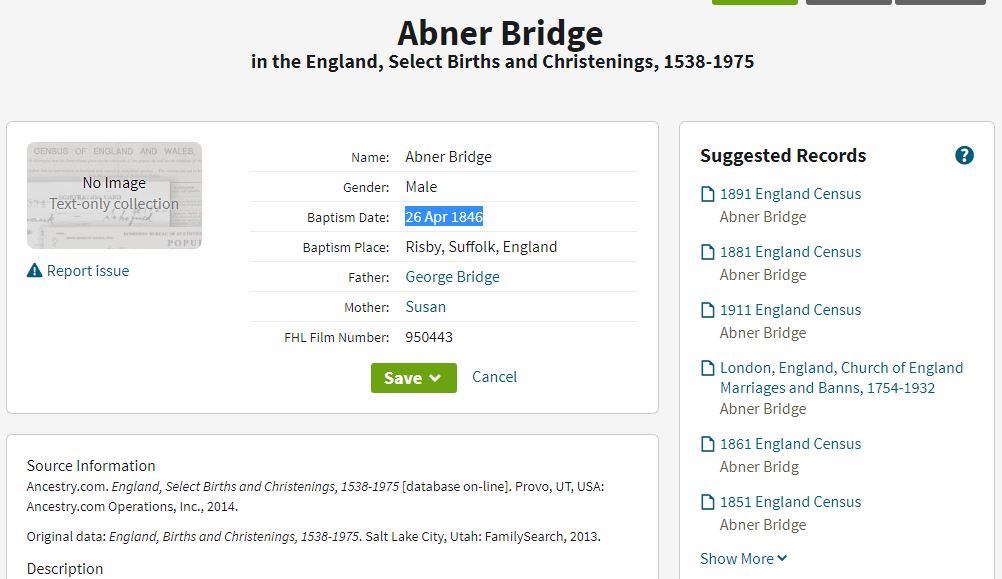Screen dimensions: 1002x579
Task: Cancel saving this record
Action: click(x=494, y=376)
